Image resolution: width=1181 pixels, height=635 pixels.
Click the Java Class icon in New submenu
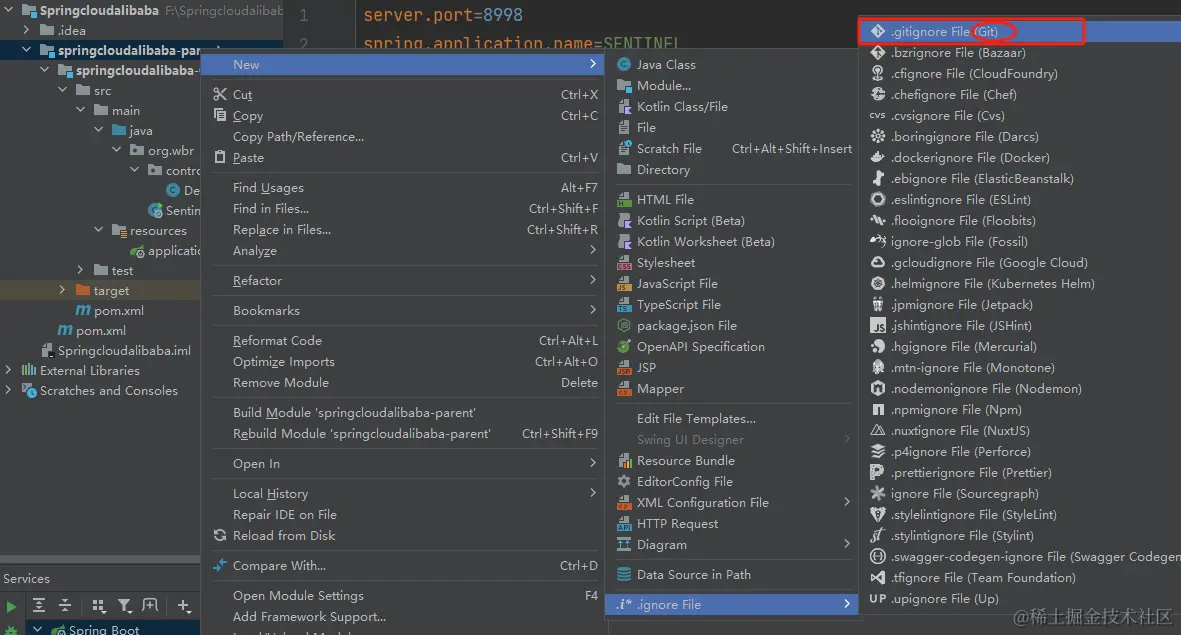coord(624,65)
